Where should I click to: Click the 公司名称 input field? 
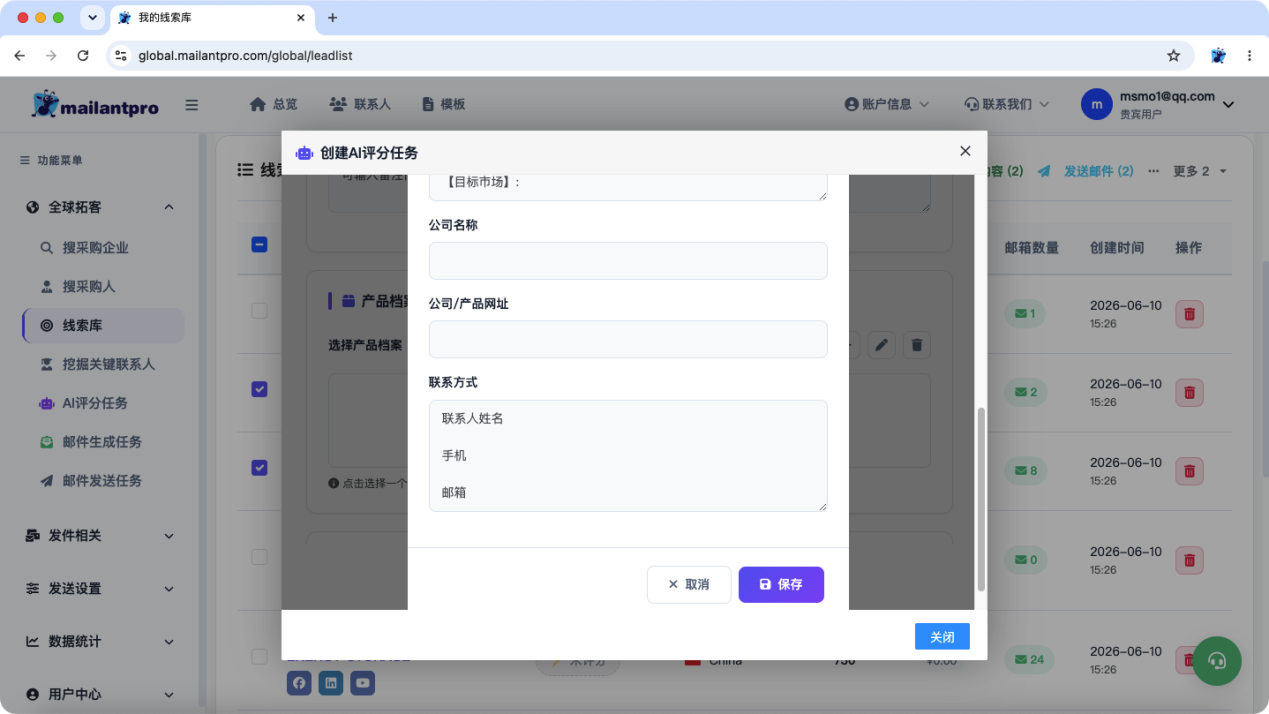pyautogui.click(x=628, y=261)
